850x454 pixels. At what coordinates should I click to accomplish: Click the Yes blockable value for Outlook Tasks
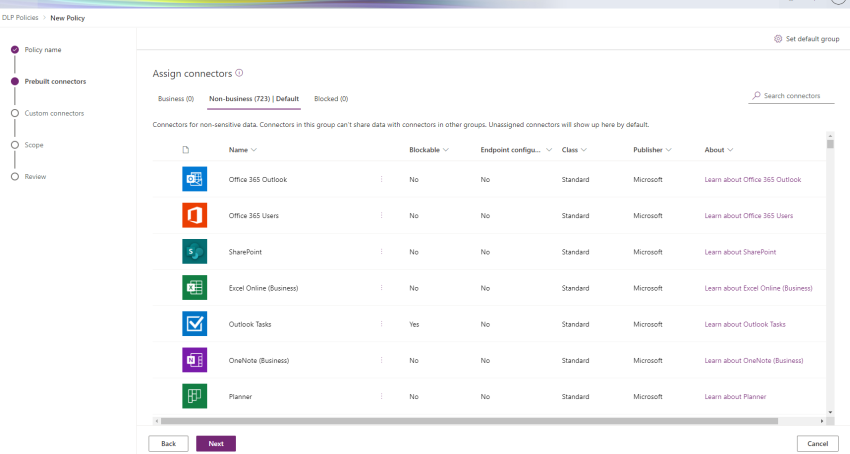click(x=414, y=324)
